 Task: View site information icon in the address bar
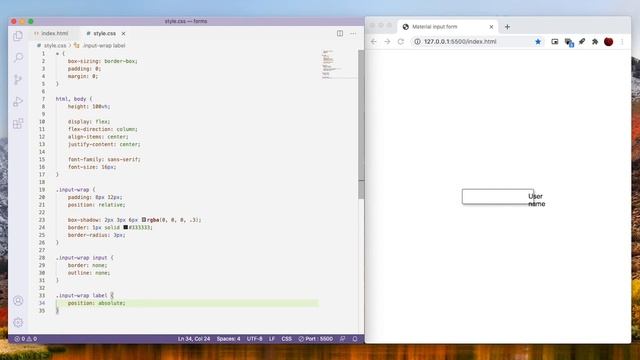417,42
